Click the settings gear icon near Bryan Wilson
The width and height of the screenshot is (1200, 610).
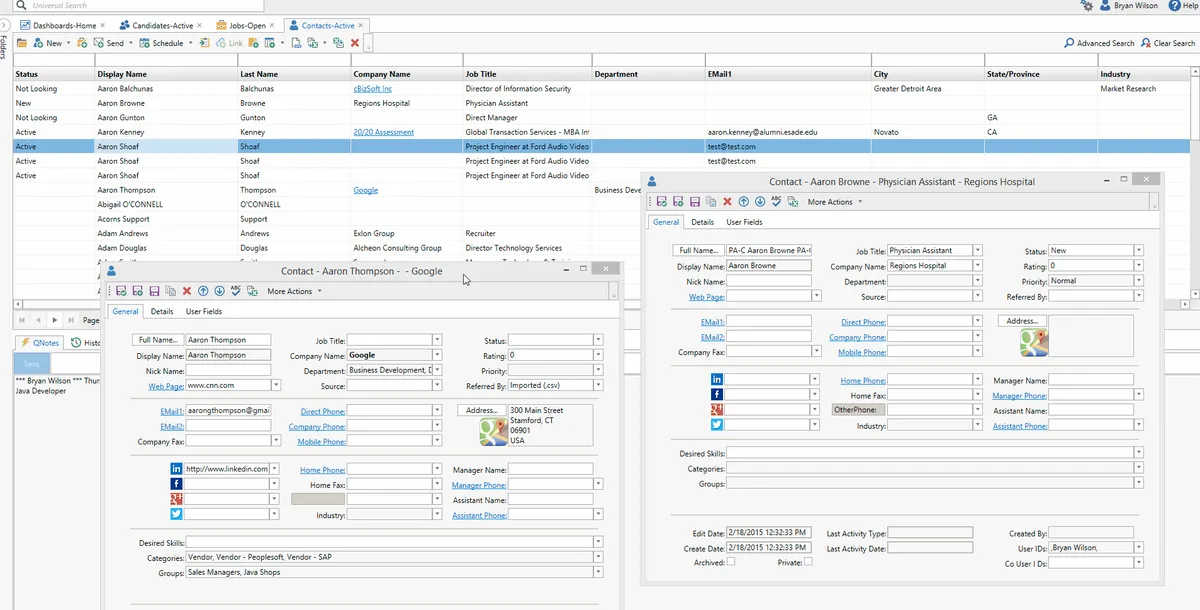pos(1087,6)
